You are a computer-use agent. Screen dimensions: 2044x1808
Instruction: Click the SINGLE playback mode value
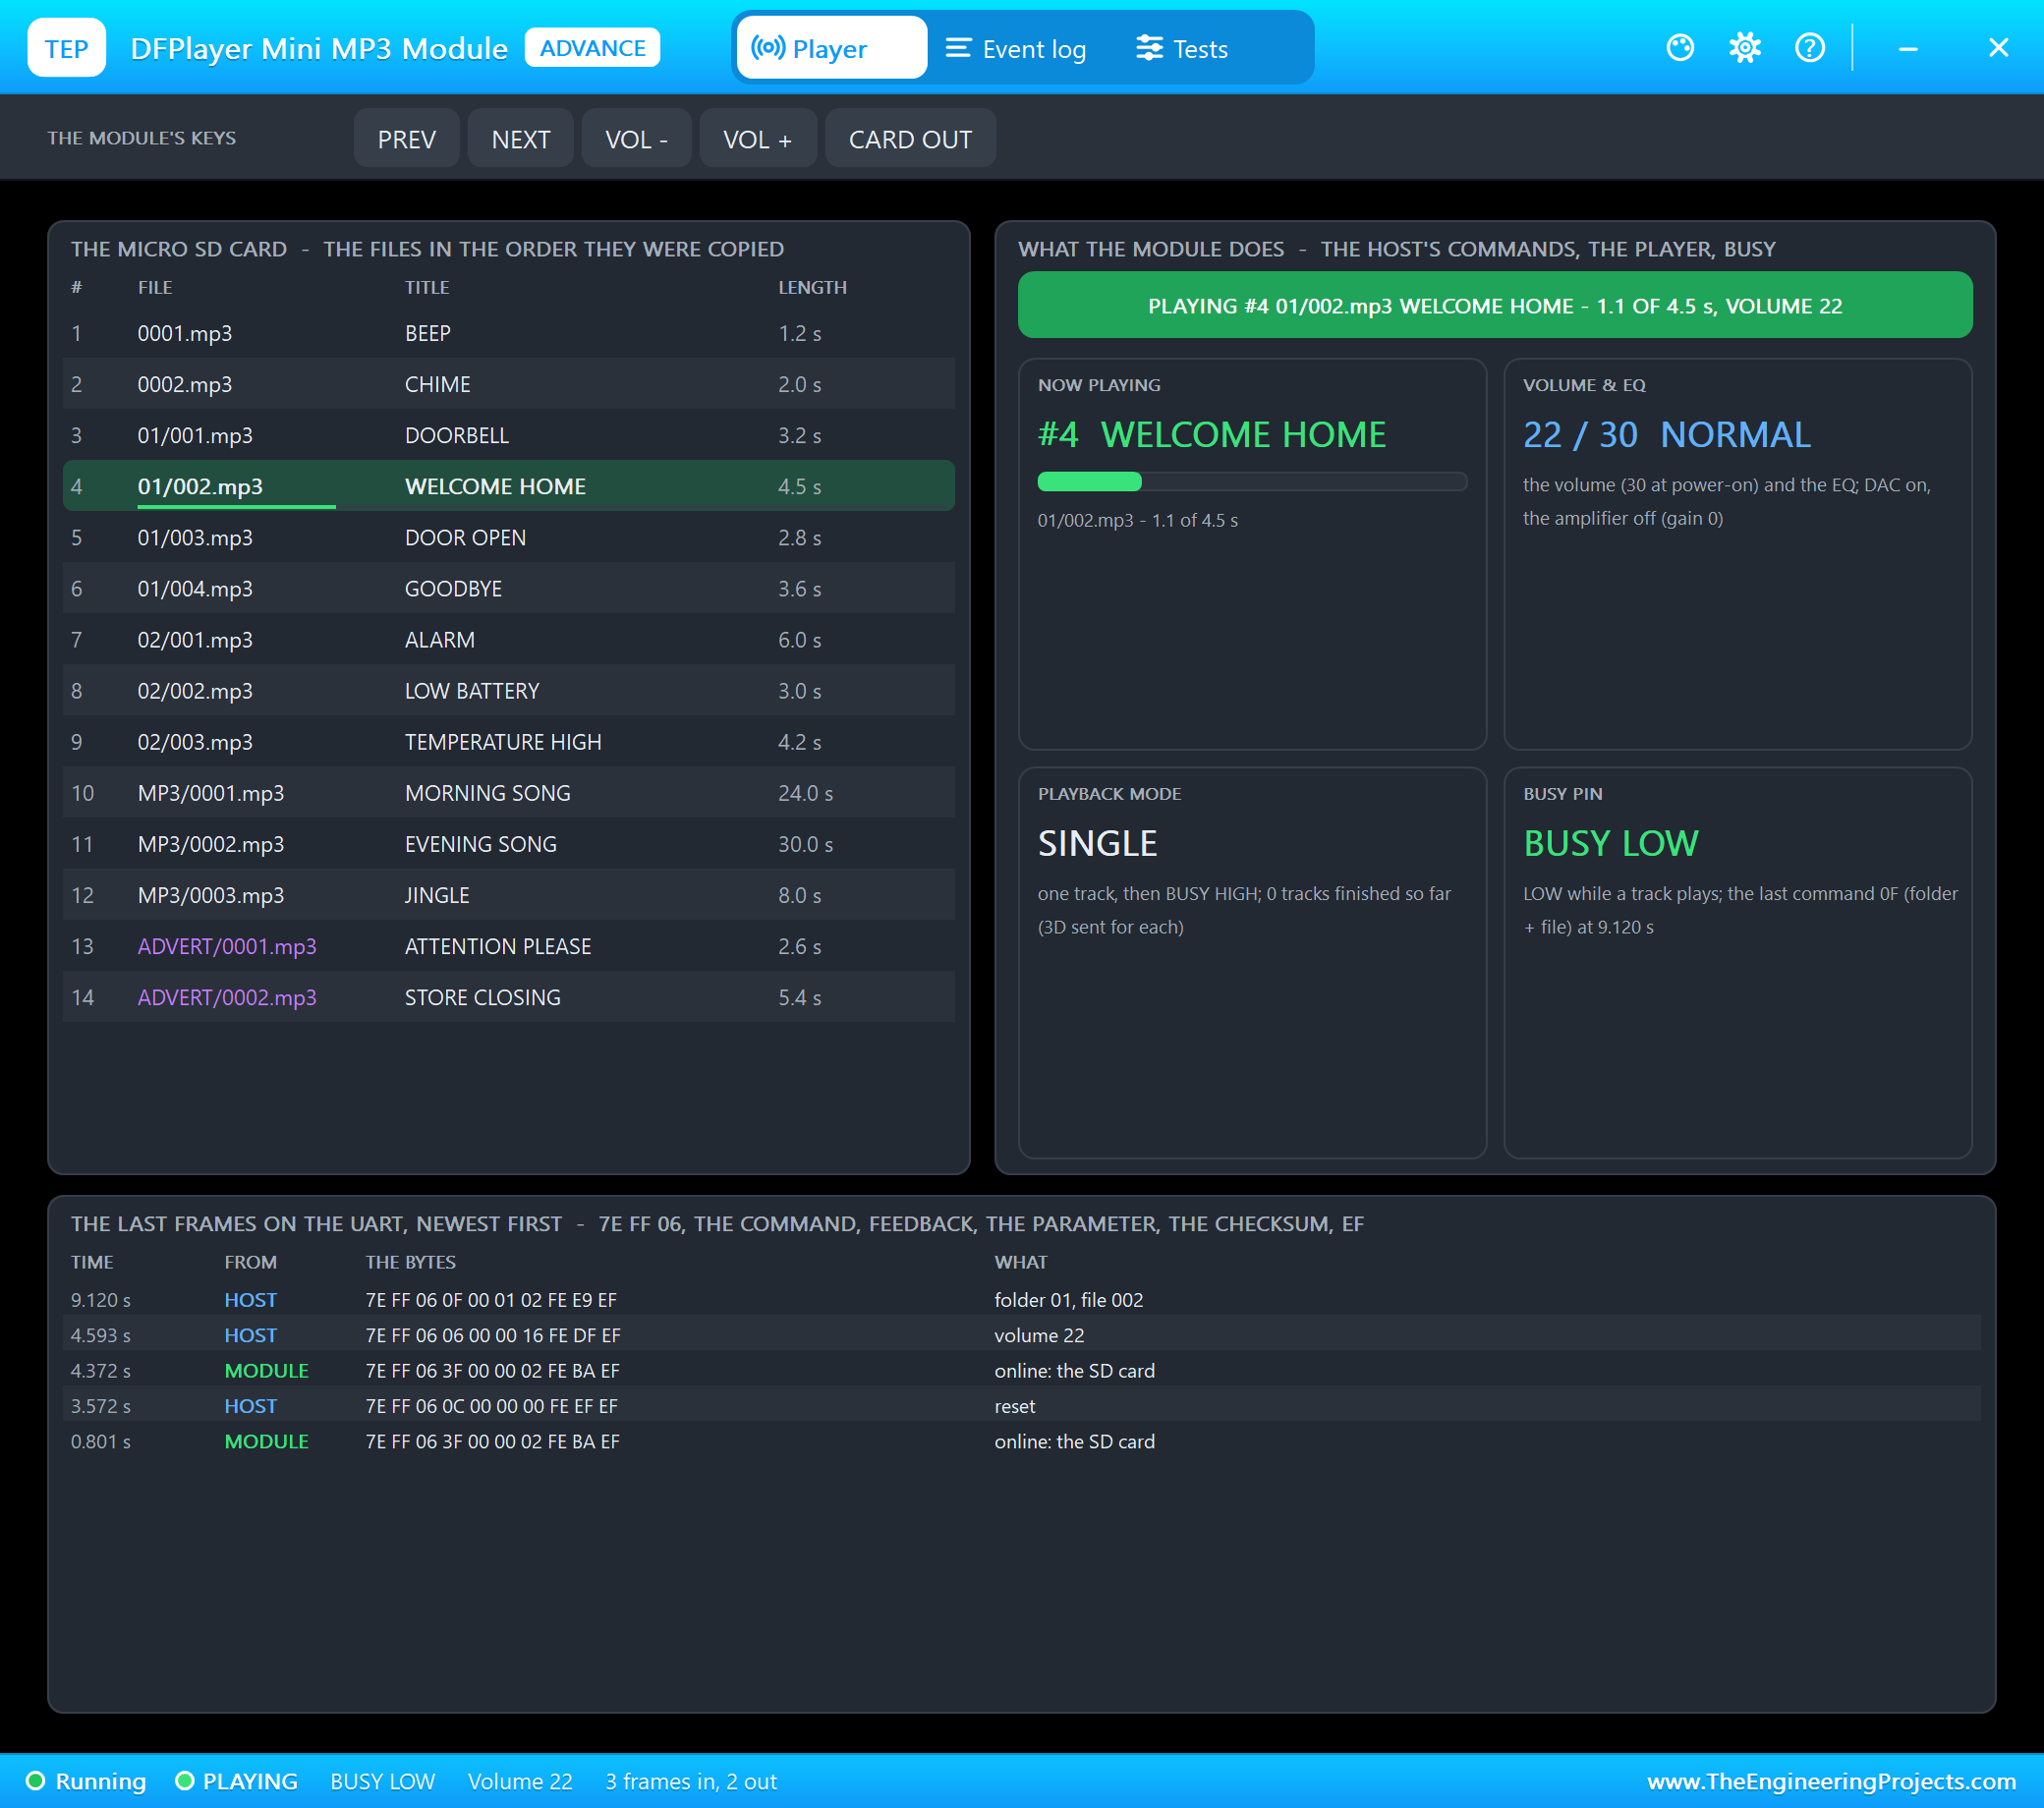1097,843
